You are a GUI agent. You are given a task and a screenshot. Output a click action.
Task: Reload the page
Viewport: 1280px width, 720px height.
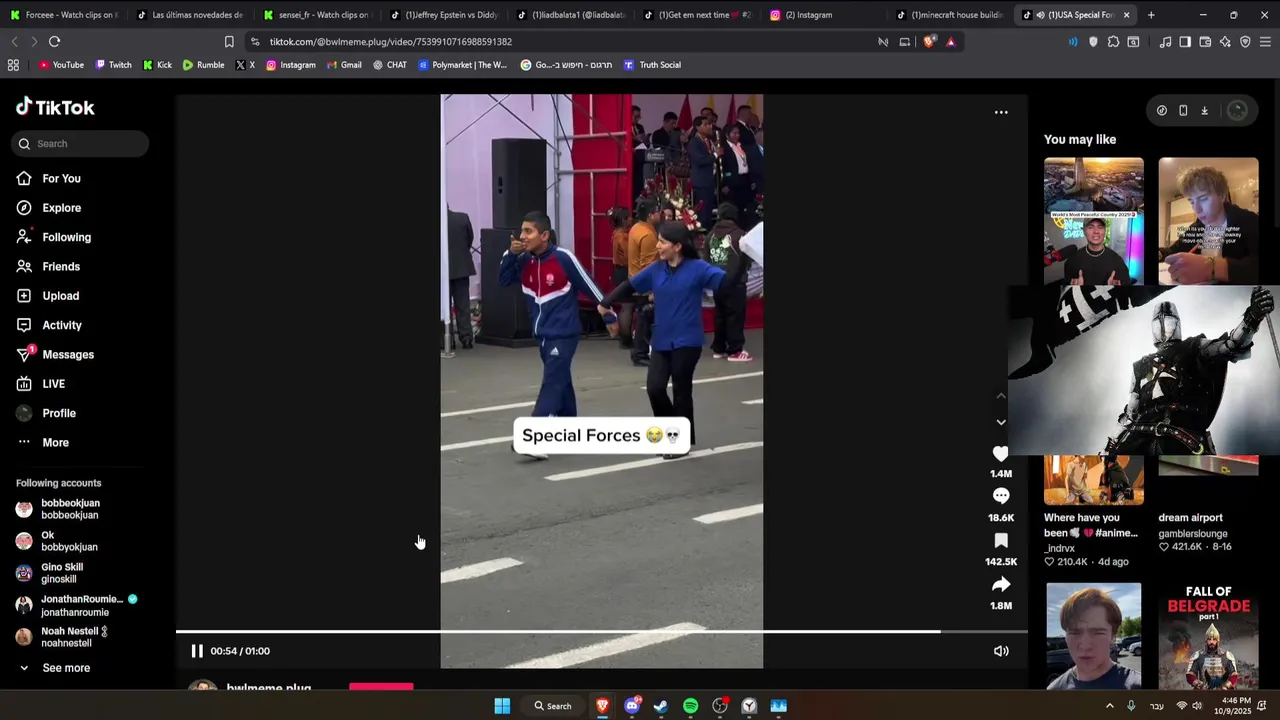pyautogui.click(x=54, y=42)
